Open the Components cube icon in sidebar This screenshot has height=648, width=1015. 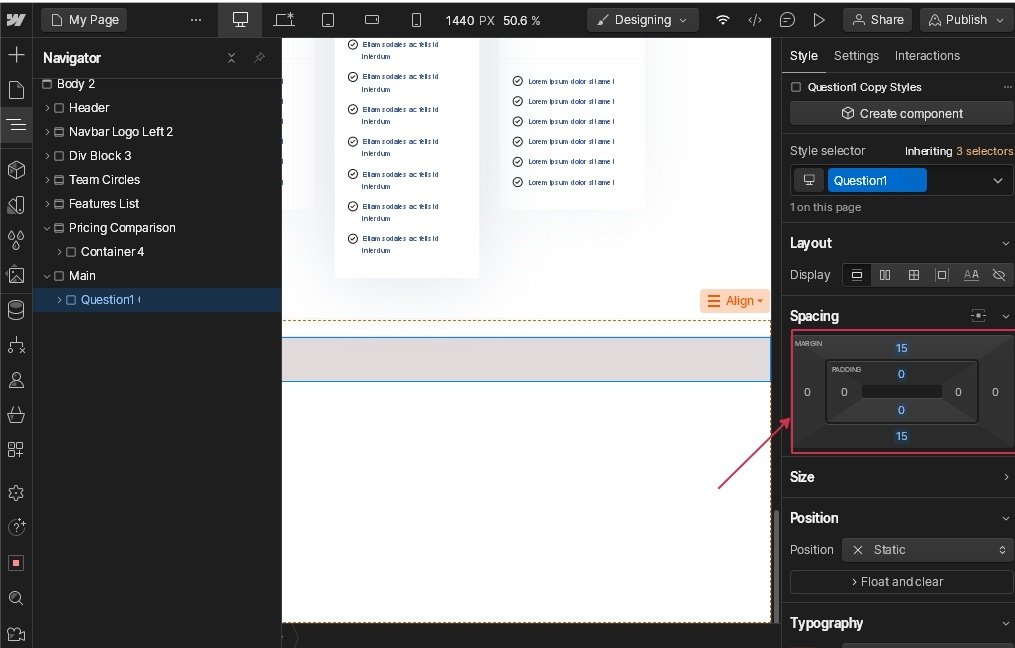[16, 170]
